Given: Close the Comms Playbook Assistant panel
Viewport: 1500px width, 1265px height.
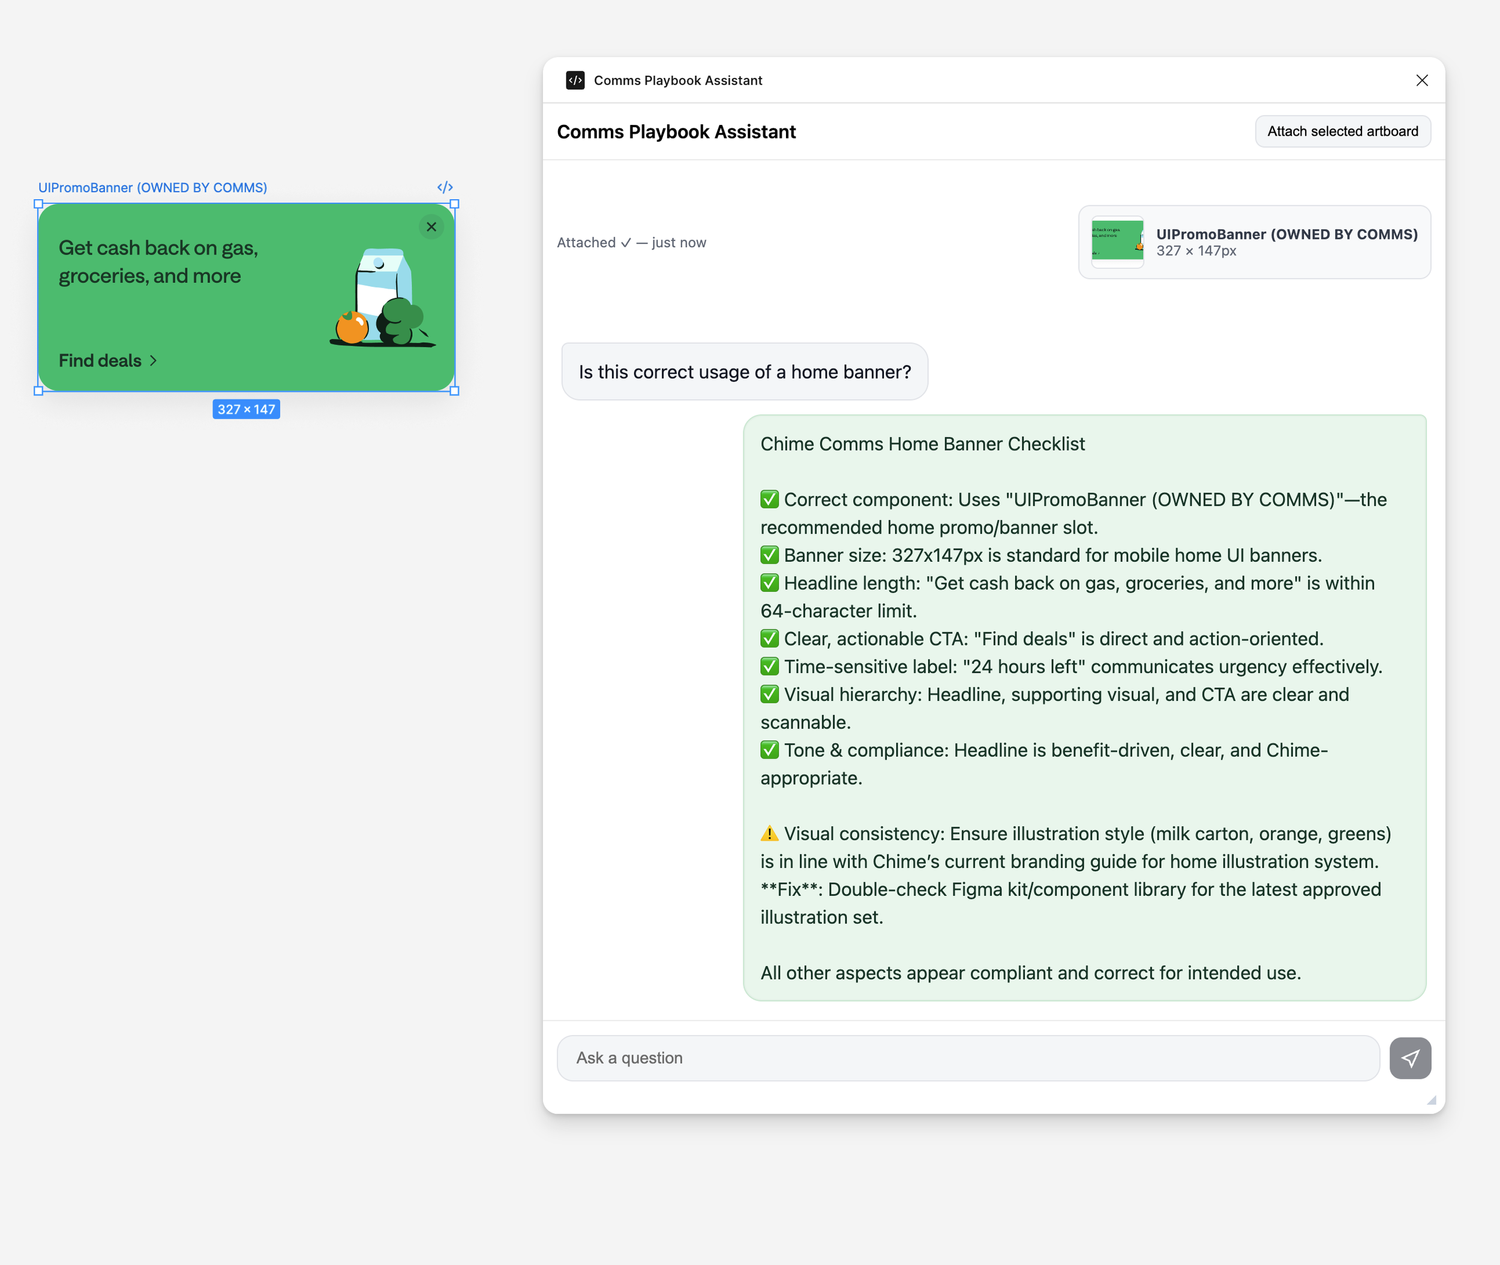Looking at the screenshot, I should tap(1421, 80).
